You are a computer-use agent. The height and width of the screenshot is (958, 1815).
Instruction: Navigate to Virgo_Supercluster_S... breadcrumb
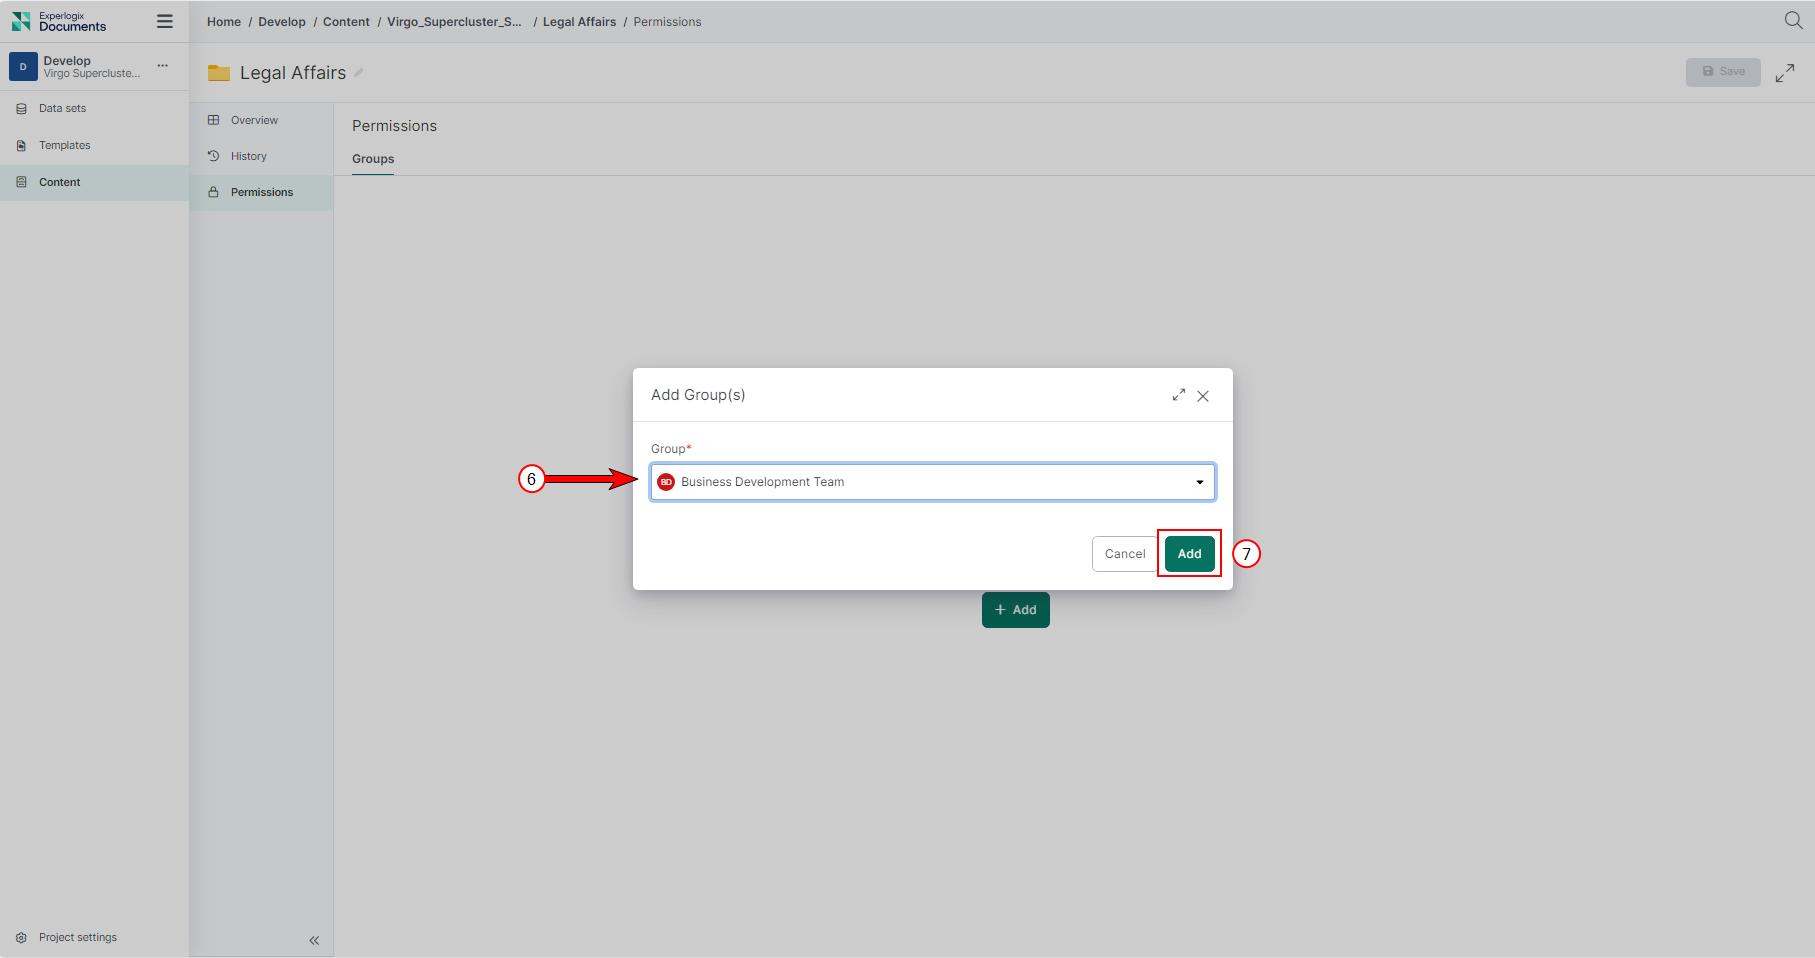(454, 22)
